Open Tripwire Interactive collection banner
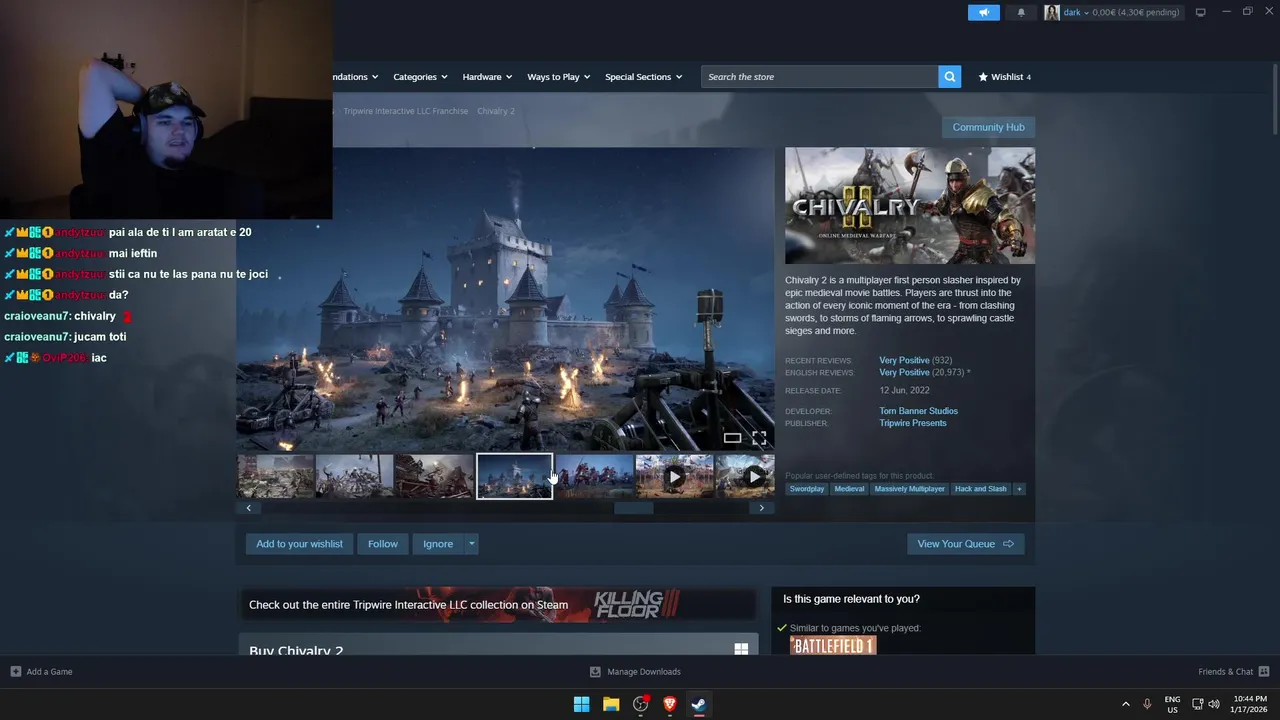Image resolution: width=1280 pixels, height=720 pixels. click(497, 604)
